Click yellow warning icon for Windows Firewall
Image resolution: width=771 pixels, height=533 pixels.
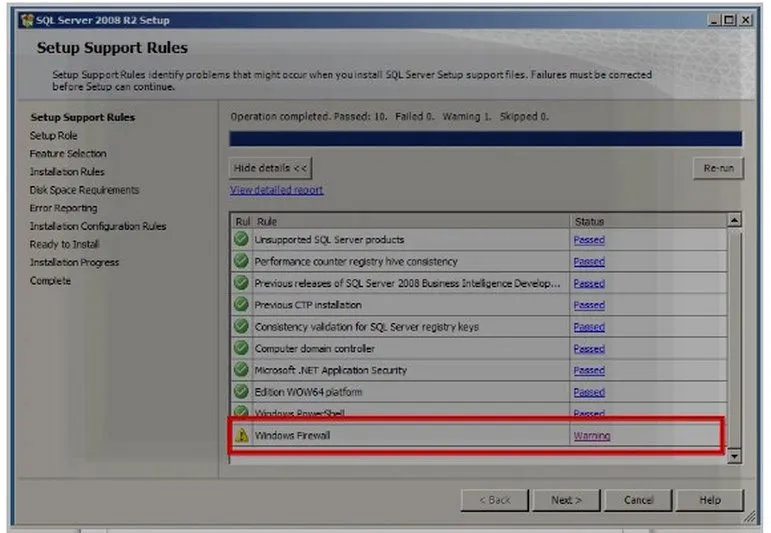(x=241, y=435)
